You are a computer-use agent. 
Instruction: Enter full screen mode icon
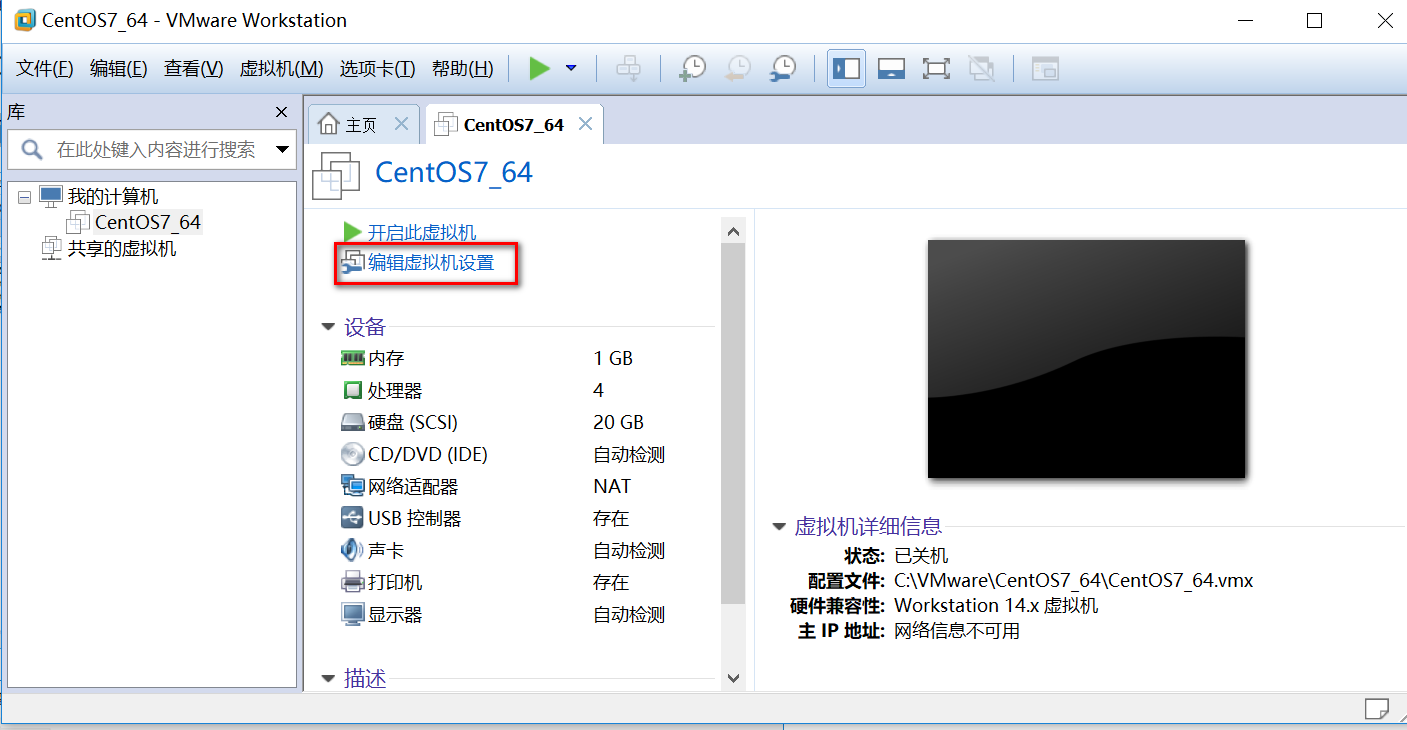click(x=936, y=68)
